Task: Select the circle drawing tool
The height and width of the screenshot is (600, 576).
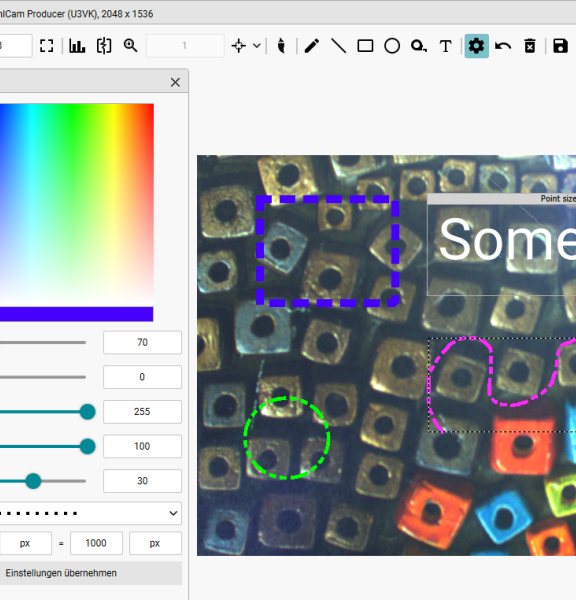Action: coord(392,46)
